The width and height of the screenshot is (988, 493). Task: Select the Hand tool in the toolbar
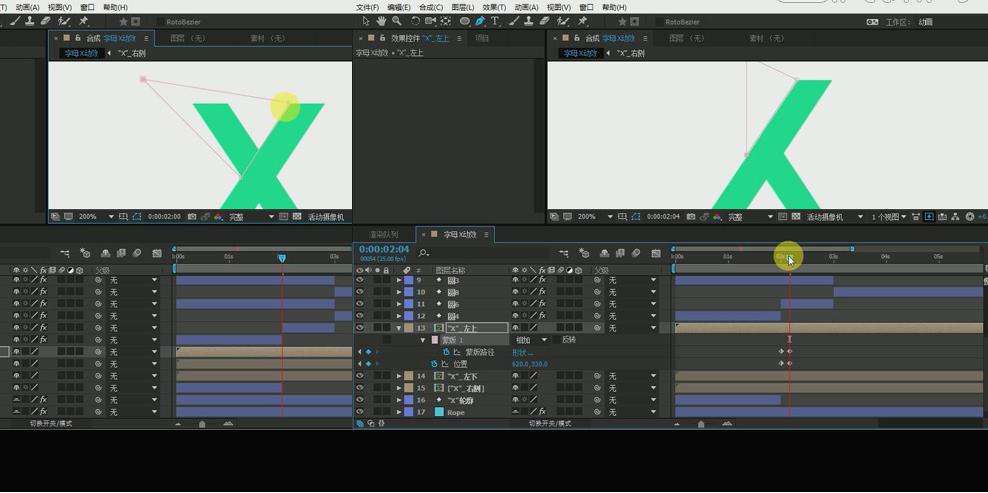coord(381,21)
